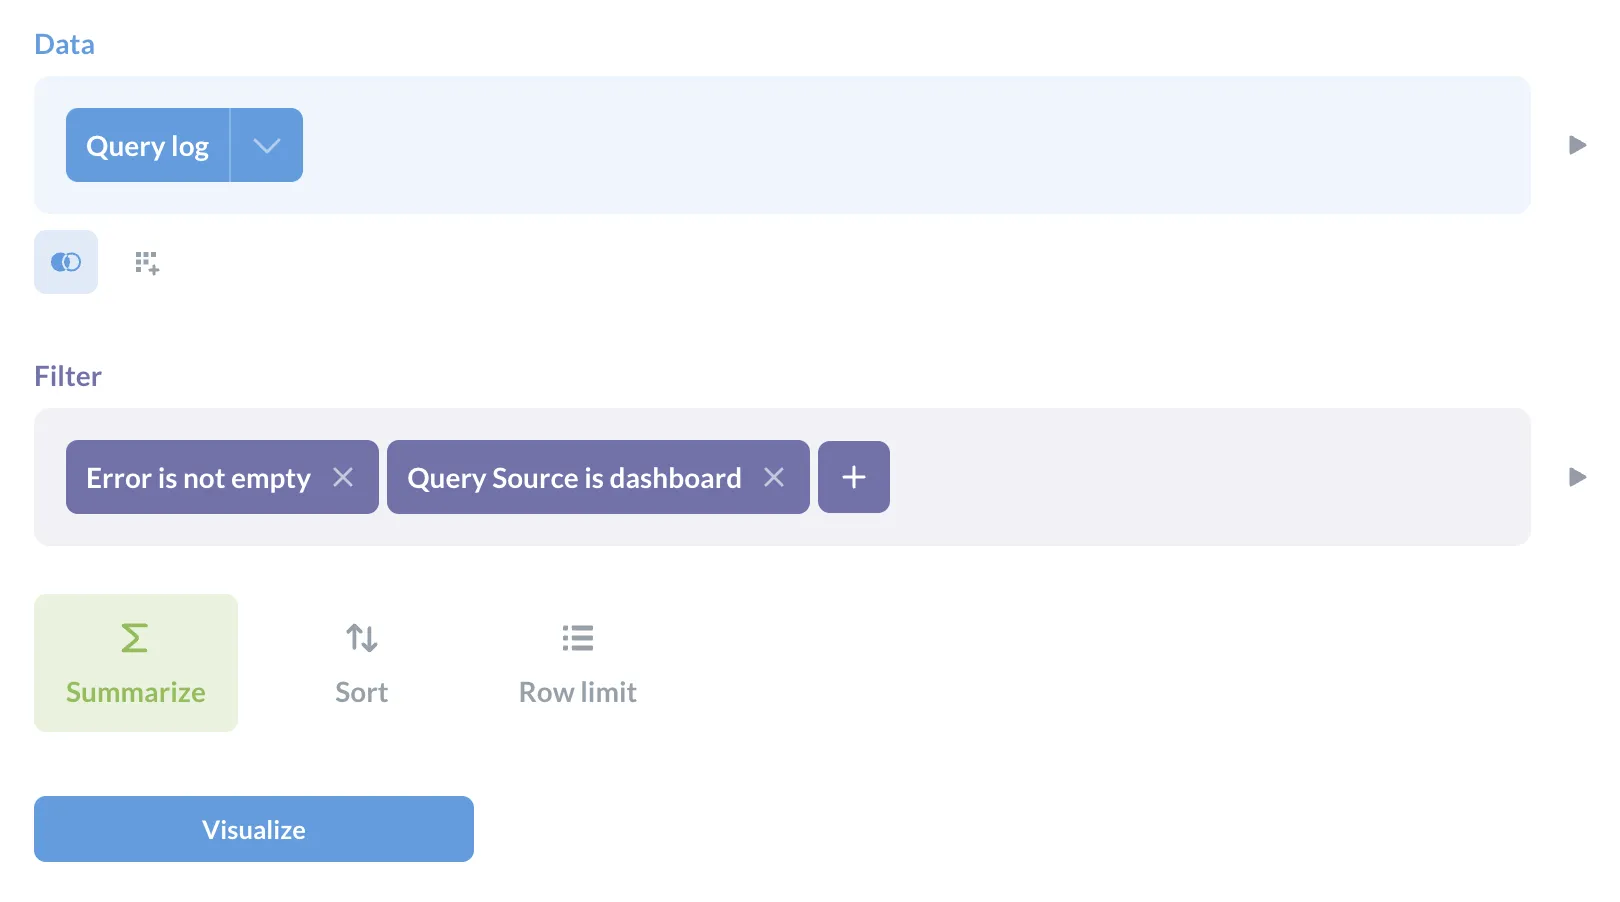Viewport: 1620px width, 902px height.
Task: Open the join data tool
Action: coord(65,262)
